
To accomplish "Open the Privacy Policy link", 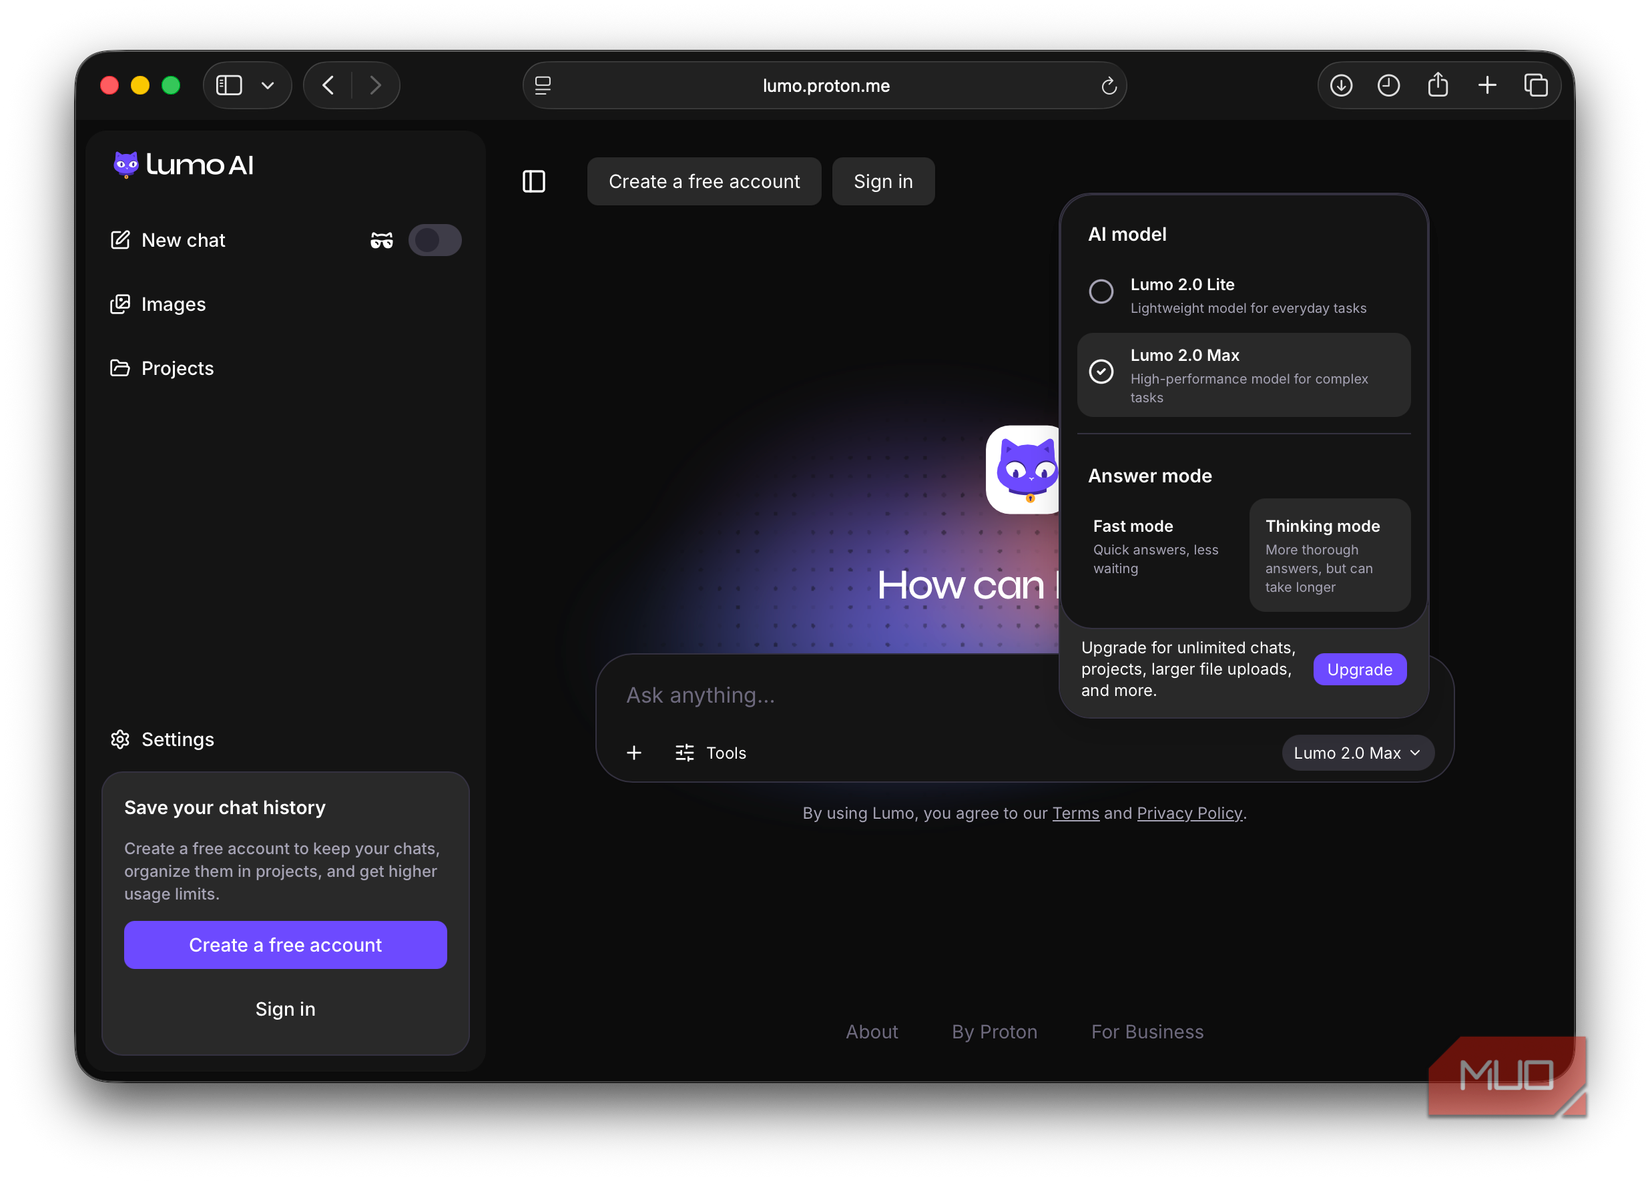I will coord(1189,813).
